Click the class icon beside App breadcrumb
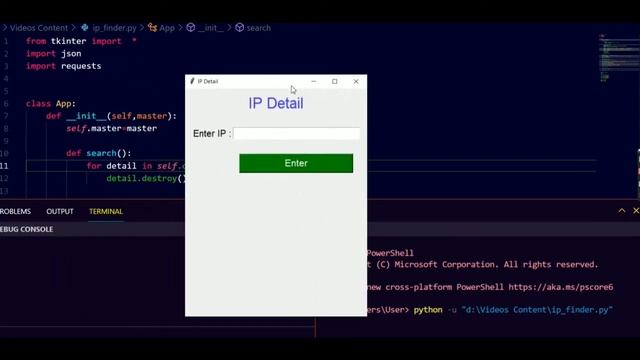Image resolution: width=640 pixels, height=360 pixels. click(x=153, y=28)
